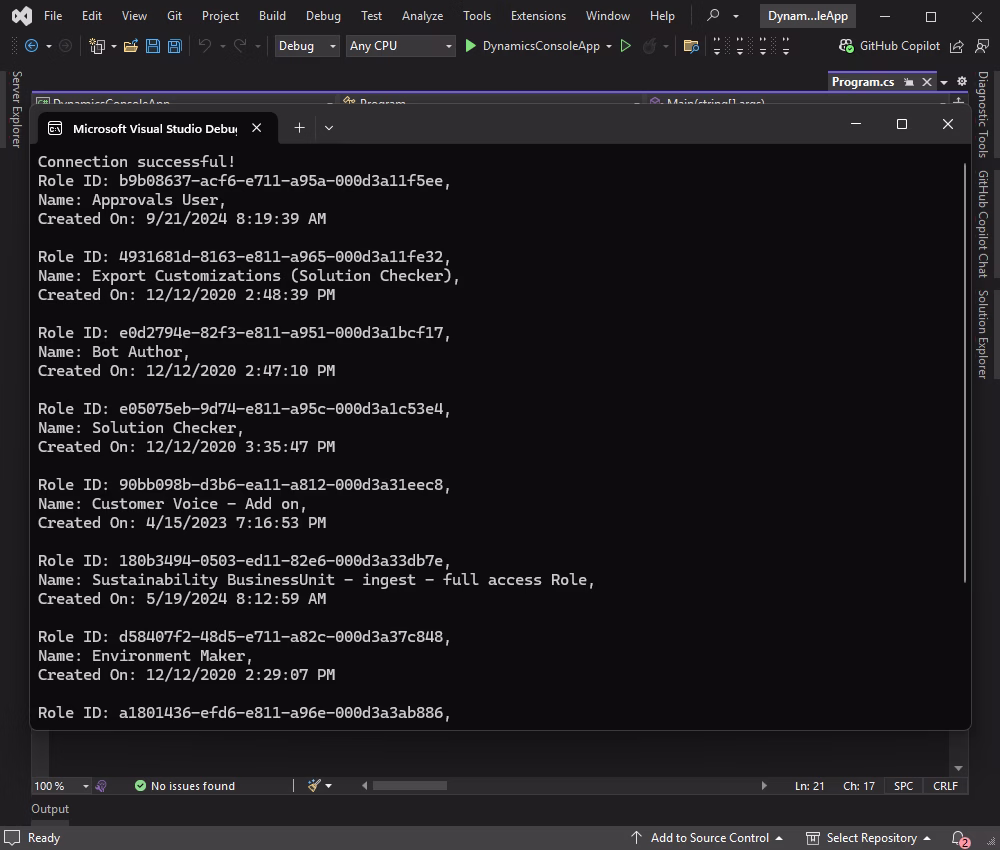The image size is (1000, 850).
Task: Open the Tools menu
Action: [x=477, y=15]
